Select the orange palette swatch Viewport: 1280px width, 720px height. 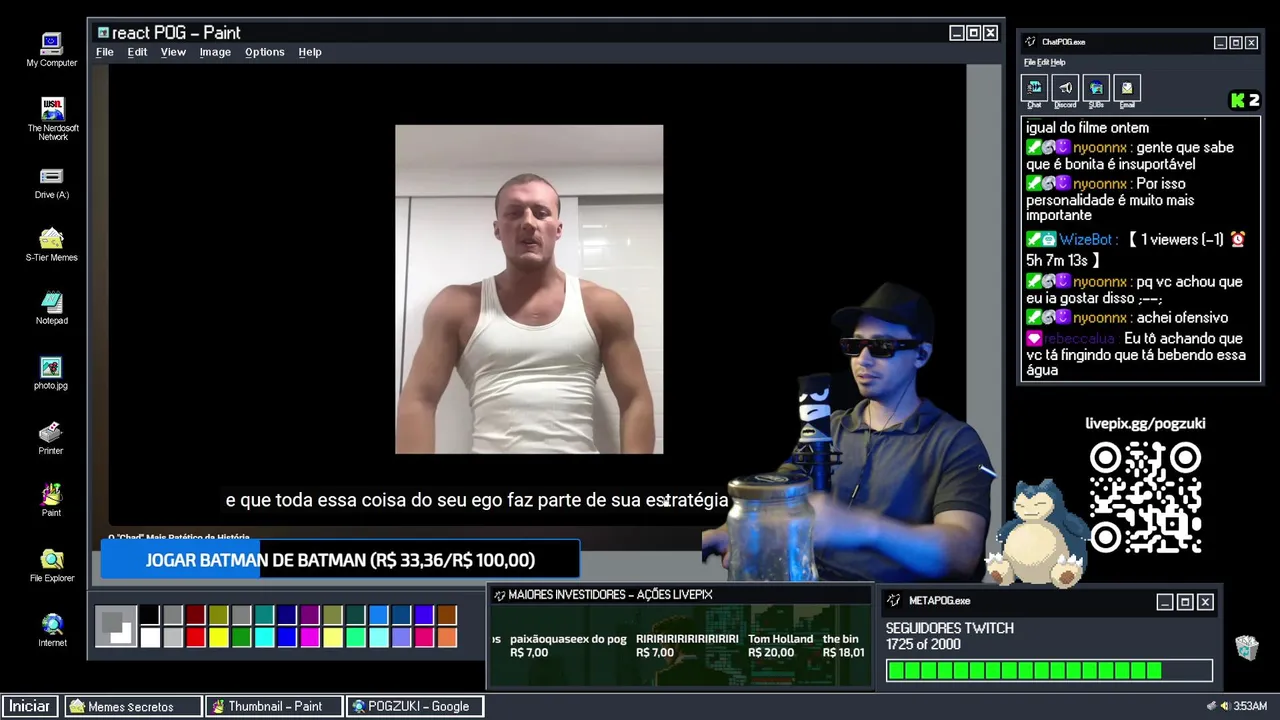(x=447, y=637)
